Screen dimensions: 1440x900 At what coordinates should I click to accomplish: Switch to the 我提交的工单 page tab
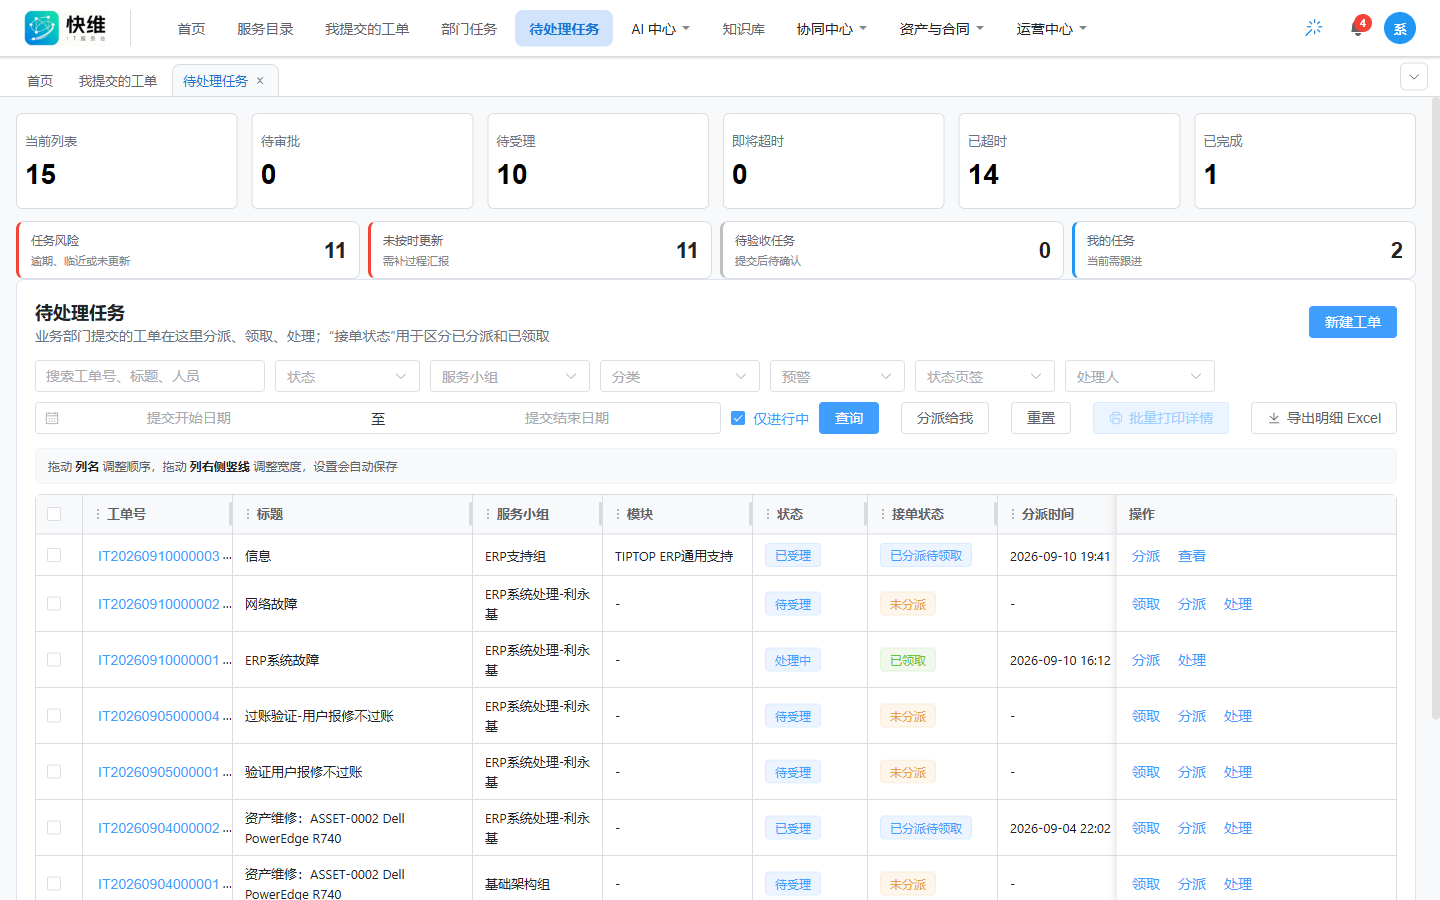click(x=118, y=81)
